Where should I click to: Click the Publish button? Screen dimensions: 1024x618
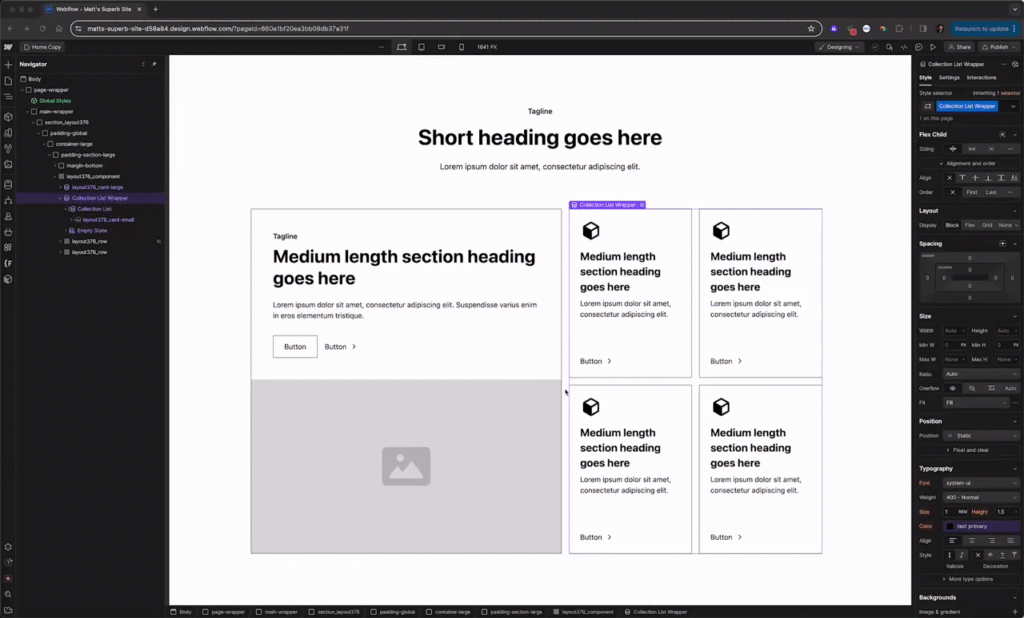[x=999, y=47]
